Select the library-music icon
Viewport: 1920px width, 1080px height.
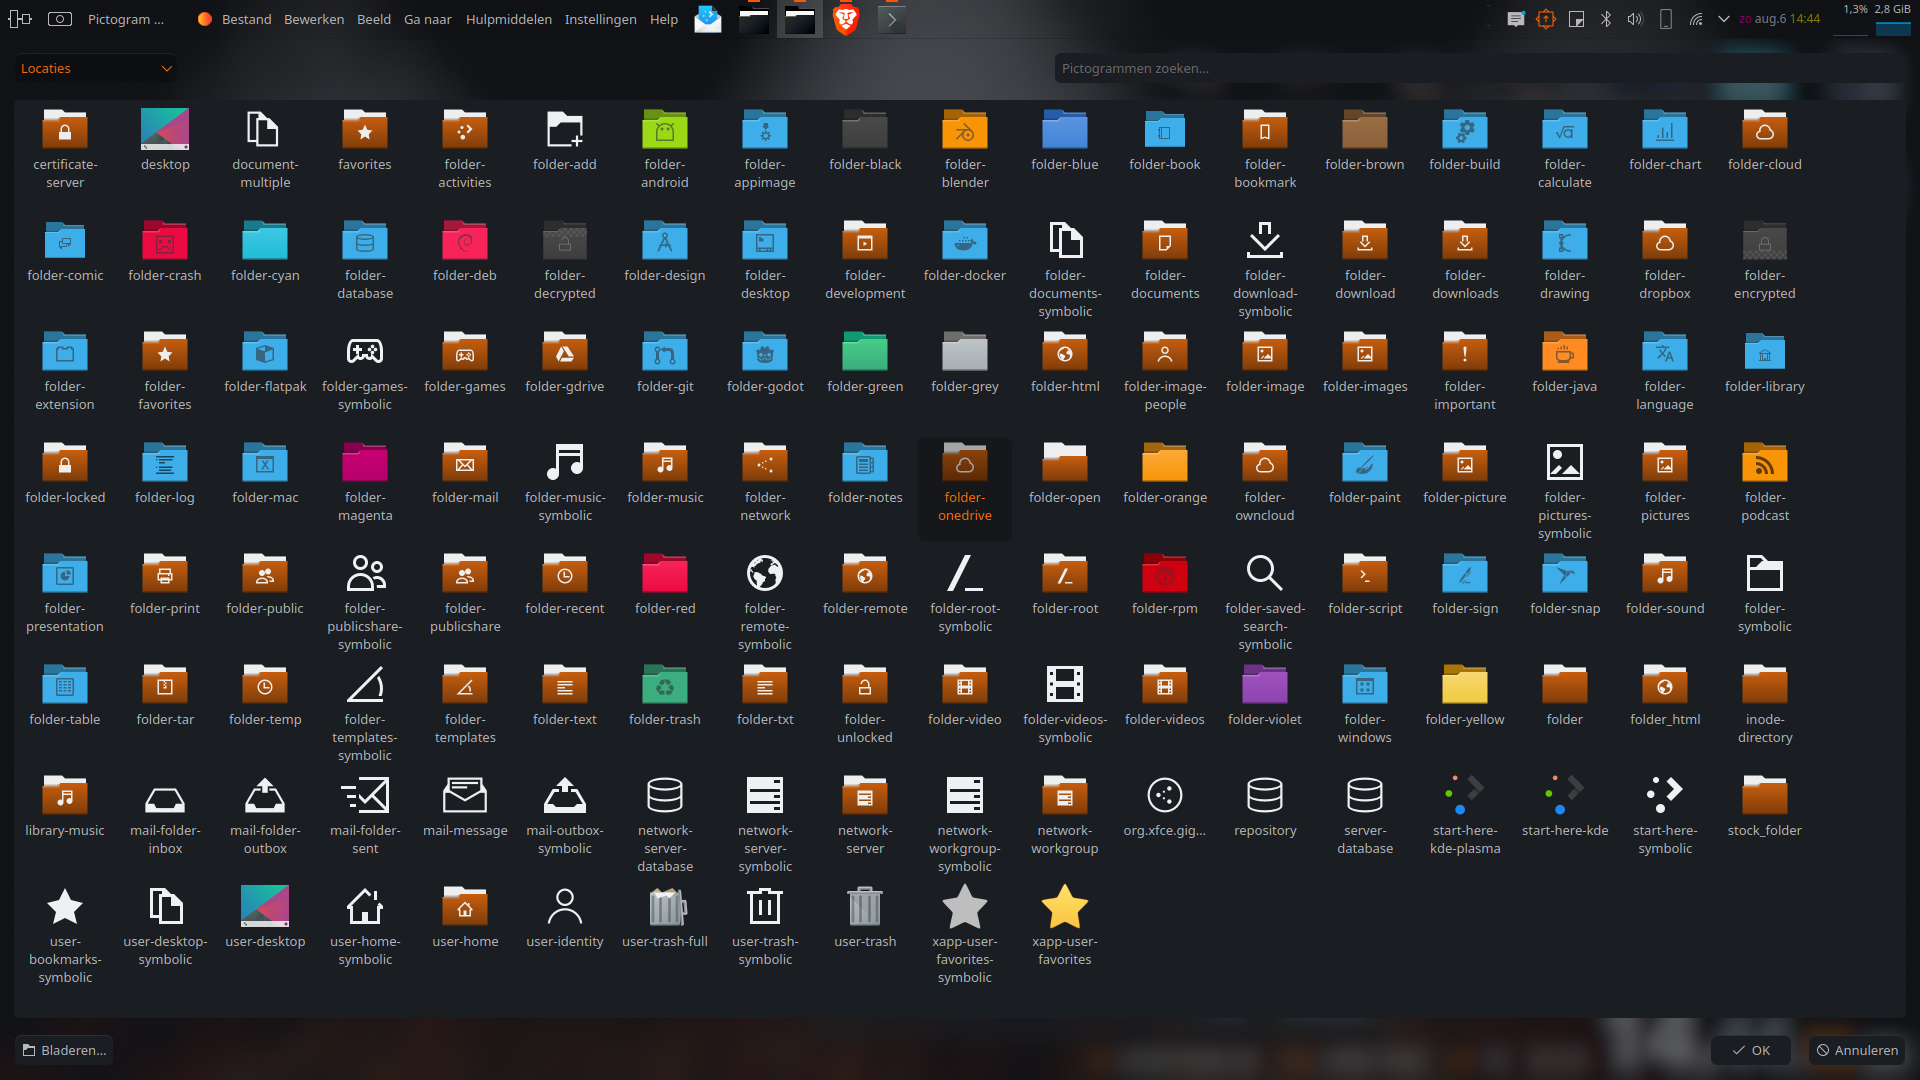64,797
